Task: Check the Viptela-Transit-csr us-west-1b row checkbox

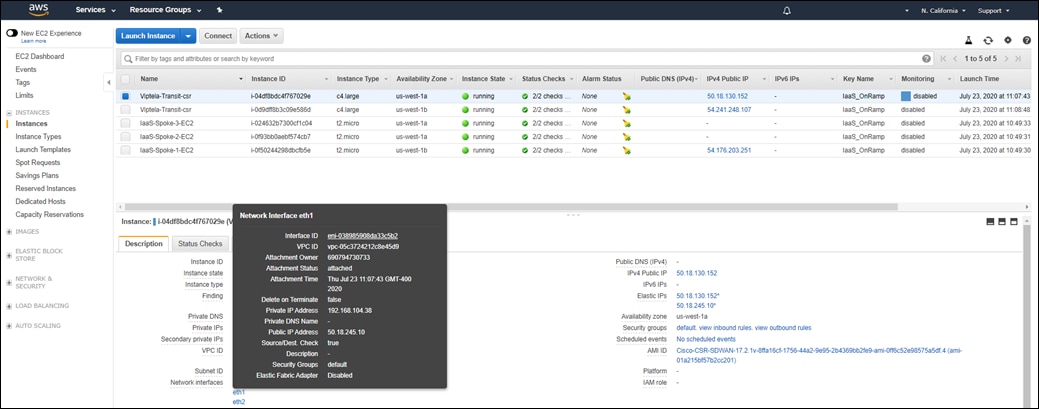Action: (125, 110)
